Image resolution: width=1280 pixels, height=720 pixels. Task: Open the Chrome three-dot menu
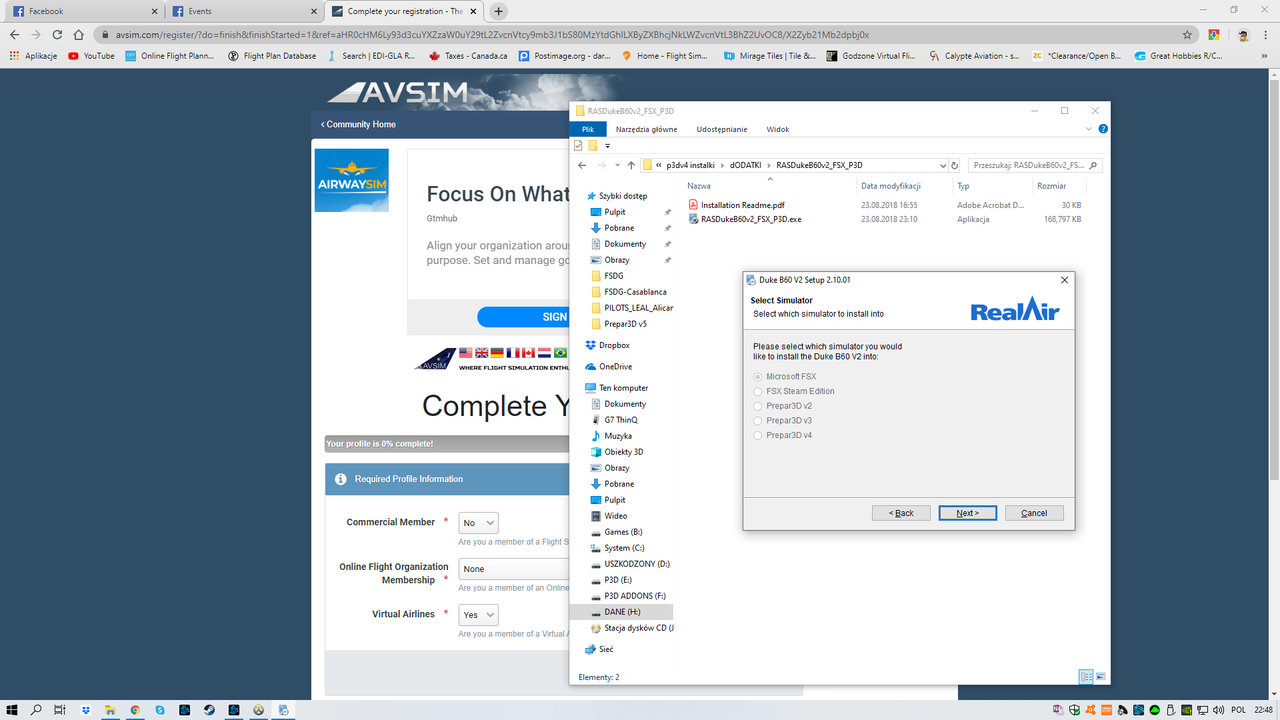tap(1266, 34)
